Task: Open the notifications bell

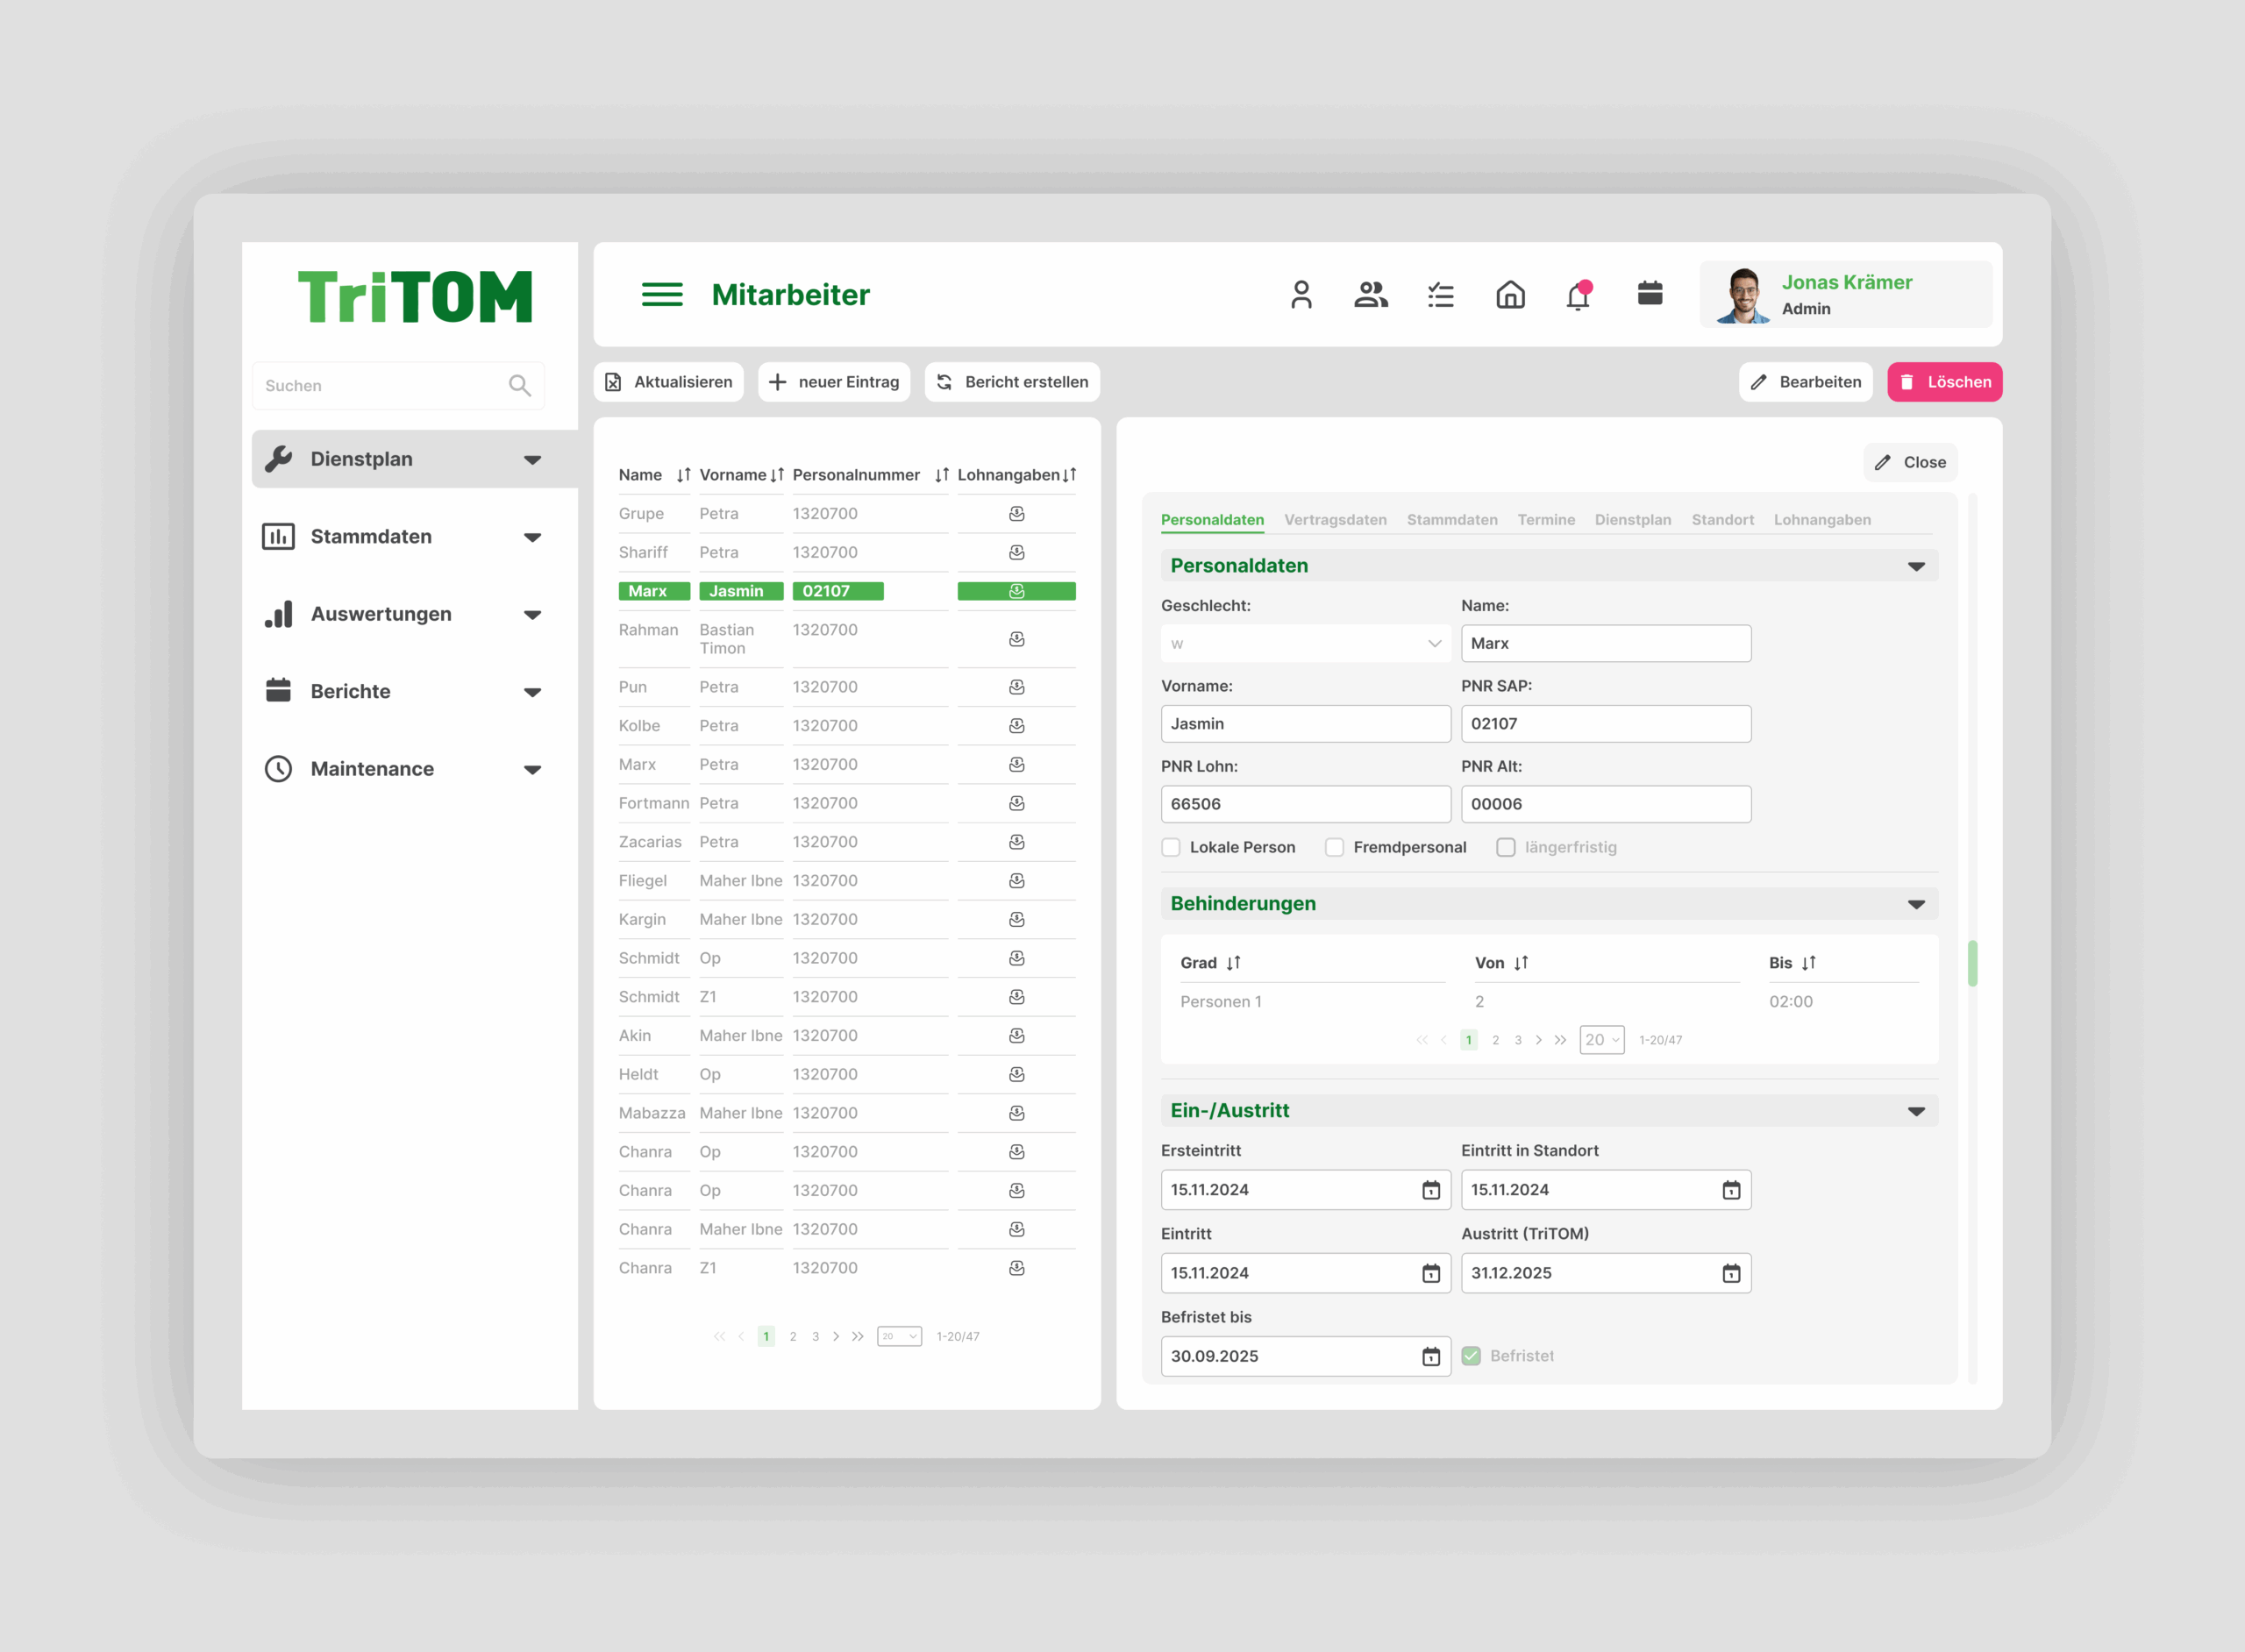Action: (x=1578, y=297)
